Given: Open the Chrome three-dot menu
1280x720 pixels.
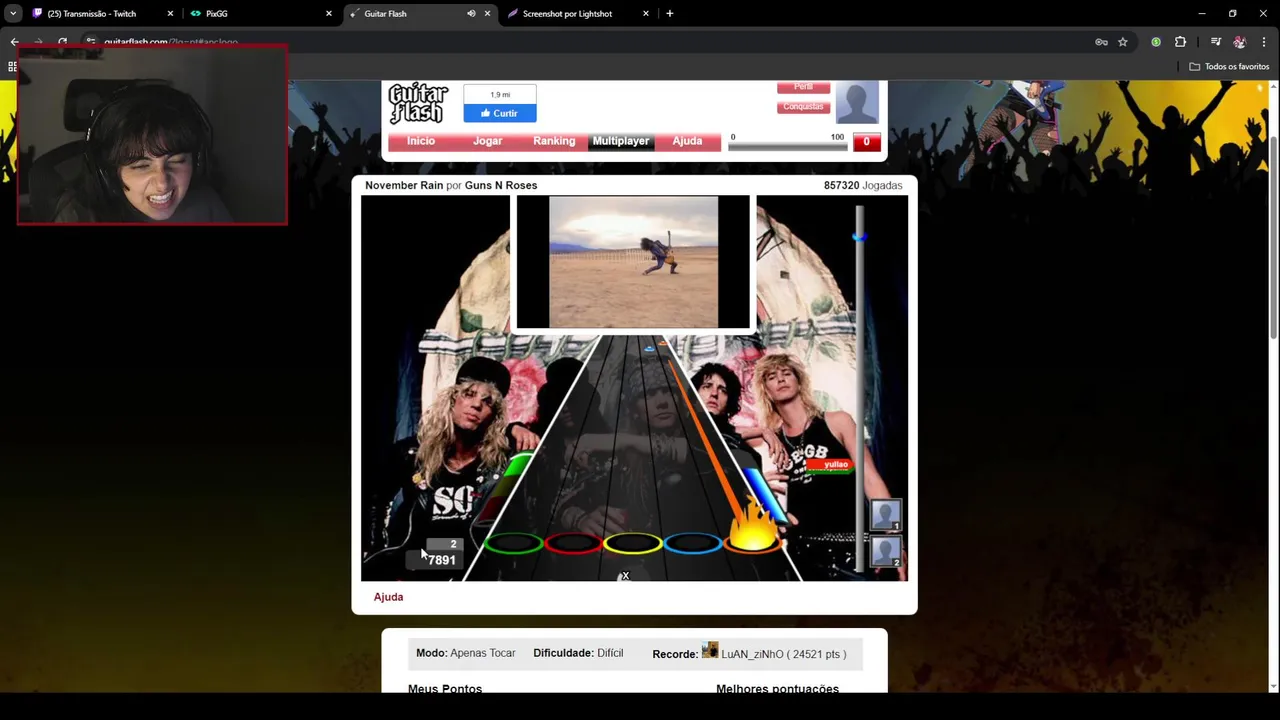Looking at the screenshot, I should [x=1264, y=42].
